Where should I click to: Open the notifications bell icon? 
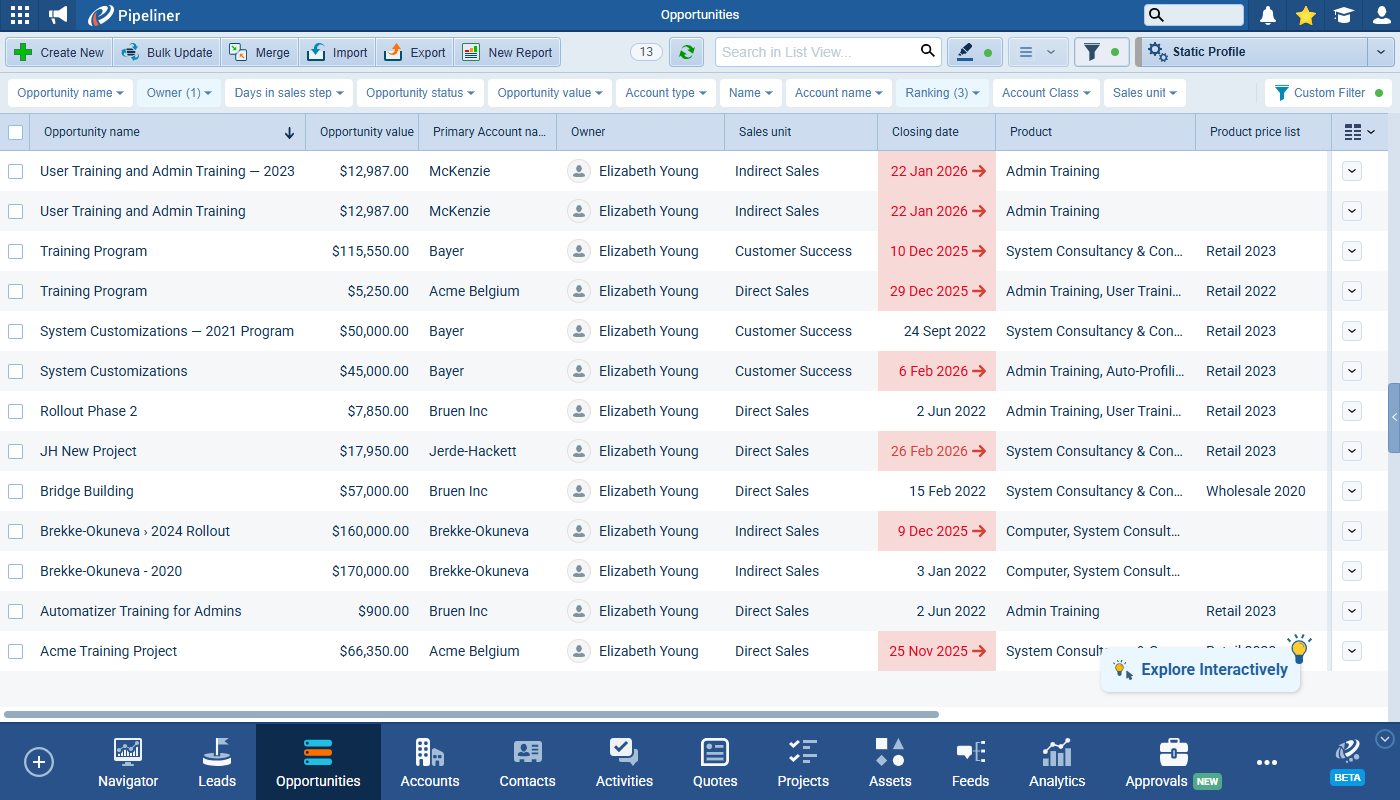(x=1268, y=15)
